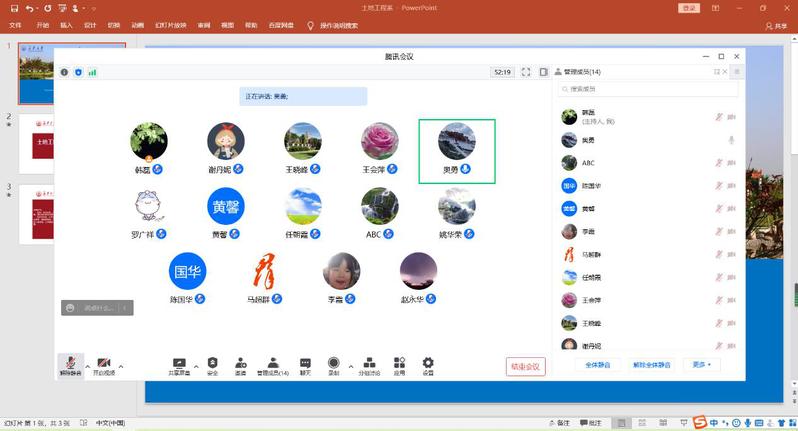Click meeting info icon at top left
The width and height of the screenshot is (798, 431).
(x=64, y=72)
